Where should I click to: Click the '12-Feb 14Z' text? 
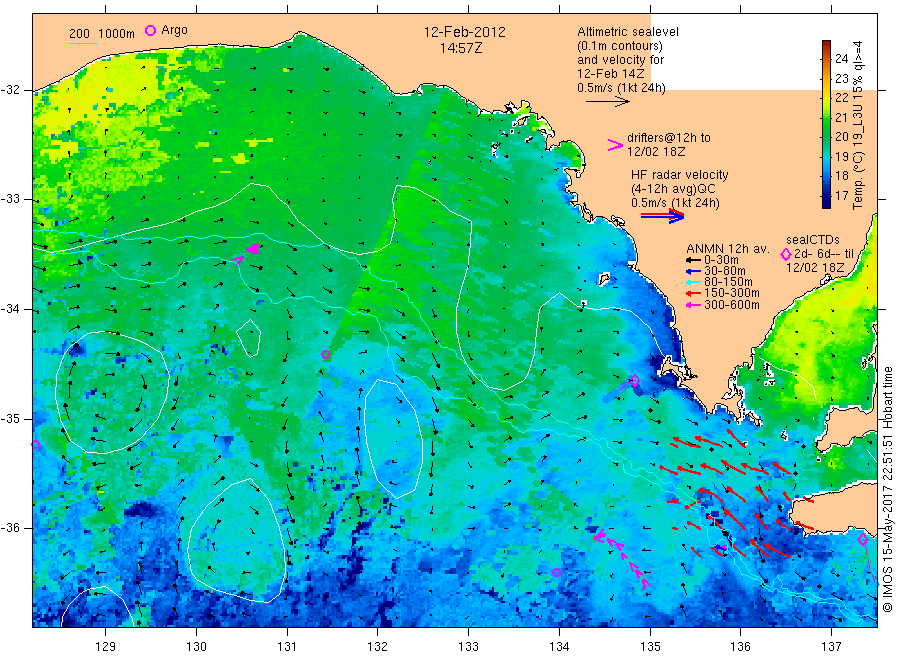tap(611, 74)
